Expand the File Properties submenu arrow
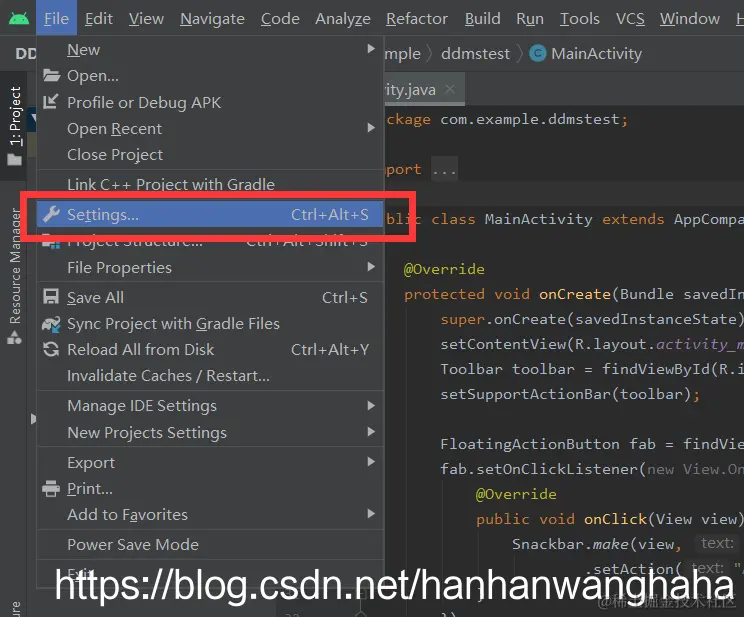 [371, 267]
